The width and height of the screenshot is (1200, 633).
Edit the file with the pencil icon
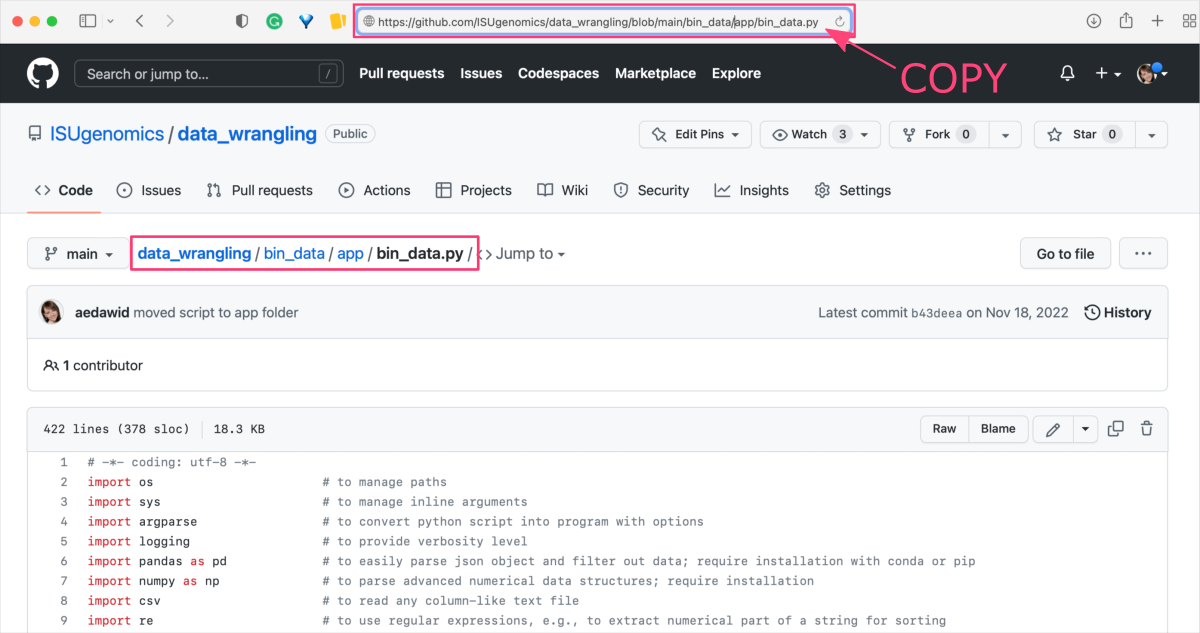tap(1053, 428)
